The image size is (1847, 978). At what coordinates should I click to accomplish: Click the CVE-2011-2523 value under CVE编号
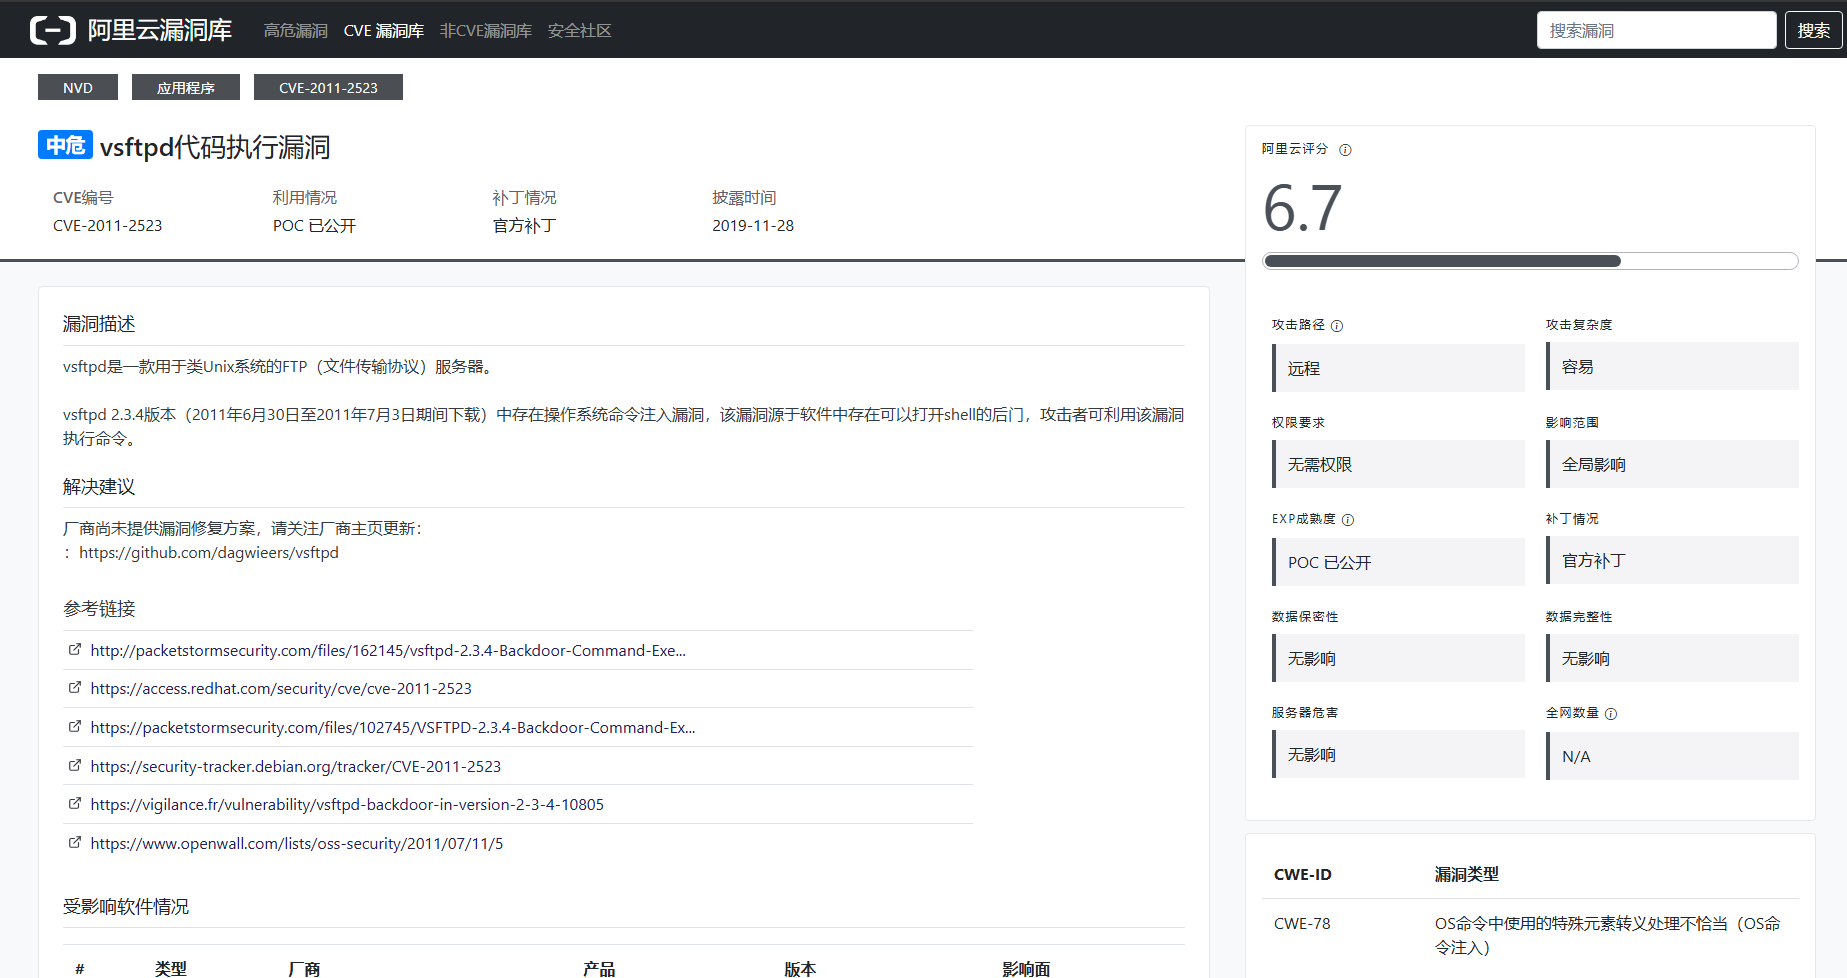[x=108, y=226]
